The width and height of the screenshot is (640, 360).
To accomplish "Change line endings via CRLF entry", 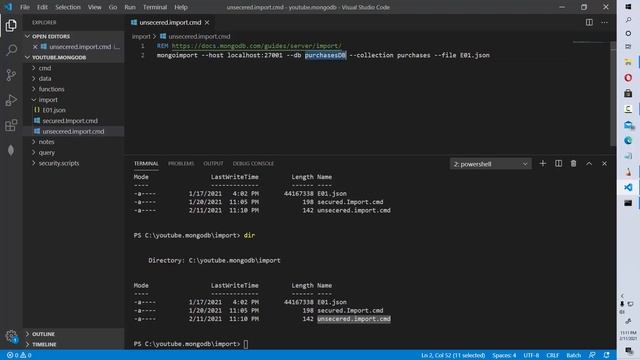I will [x=552, y=355].
